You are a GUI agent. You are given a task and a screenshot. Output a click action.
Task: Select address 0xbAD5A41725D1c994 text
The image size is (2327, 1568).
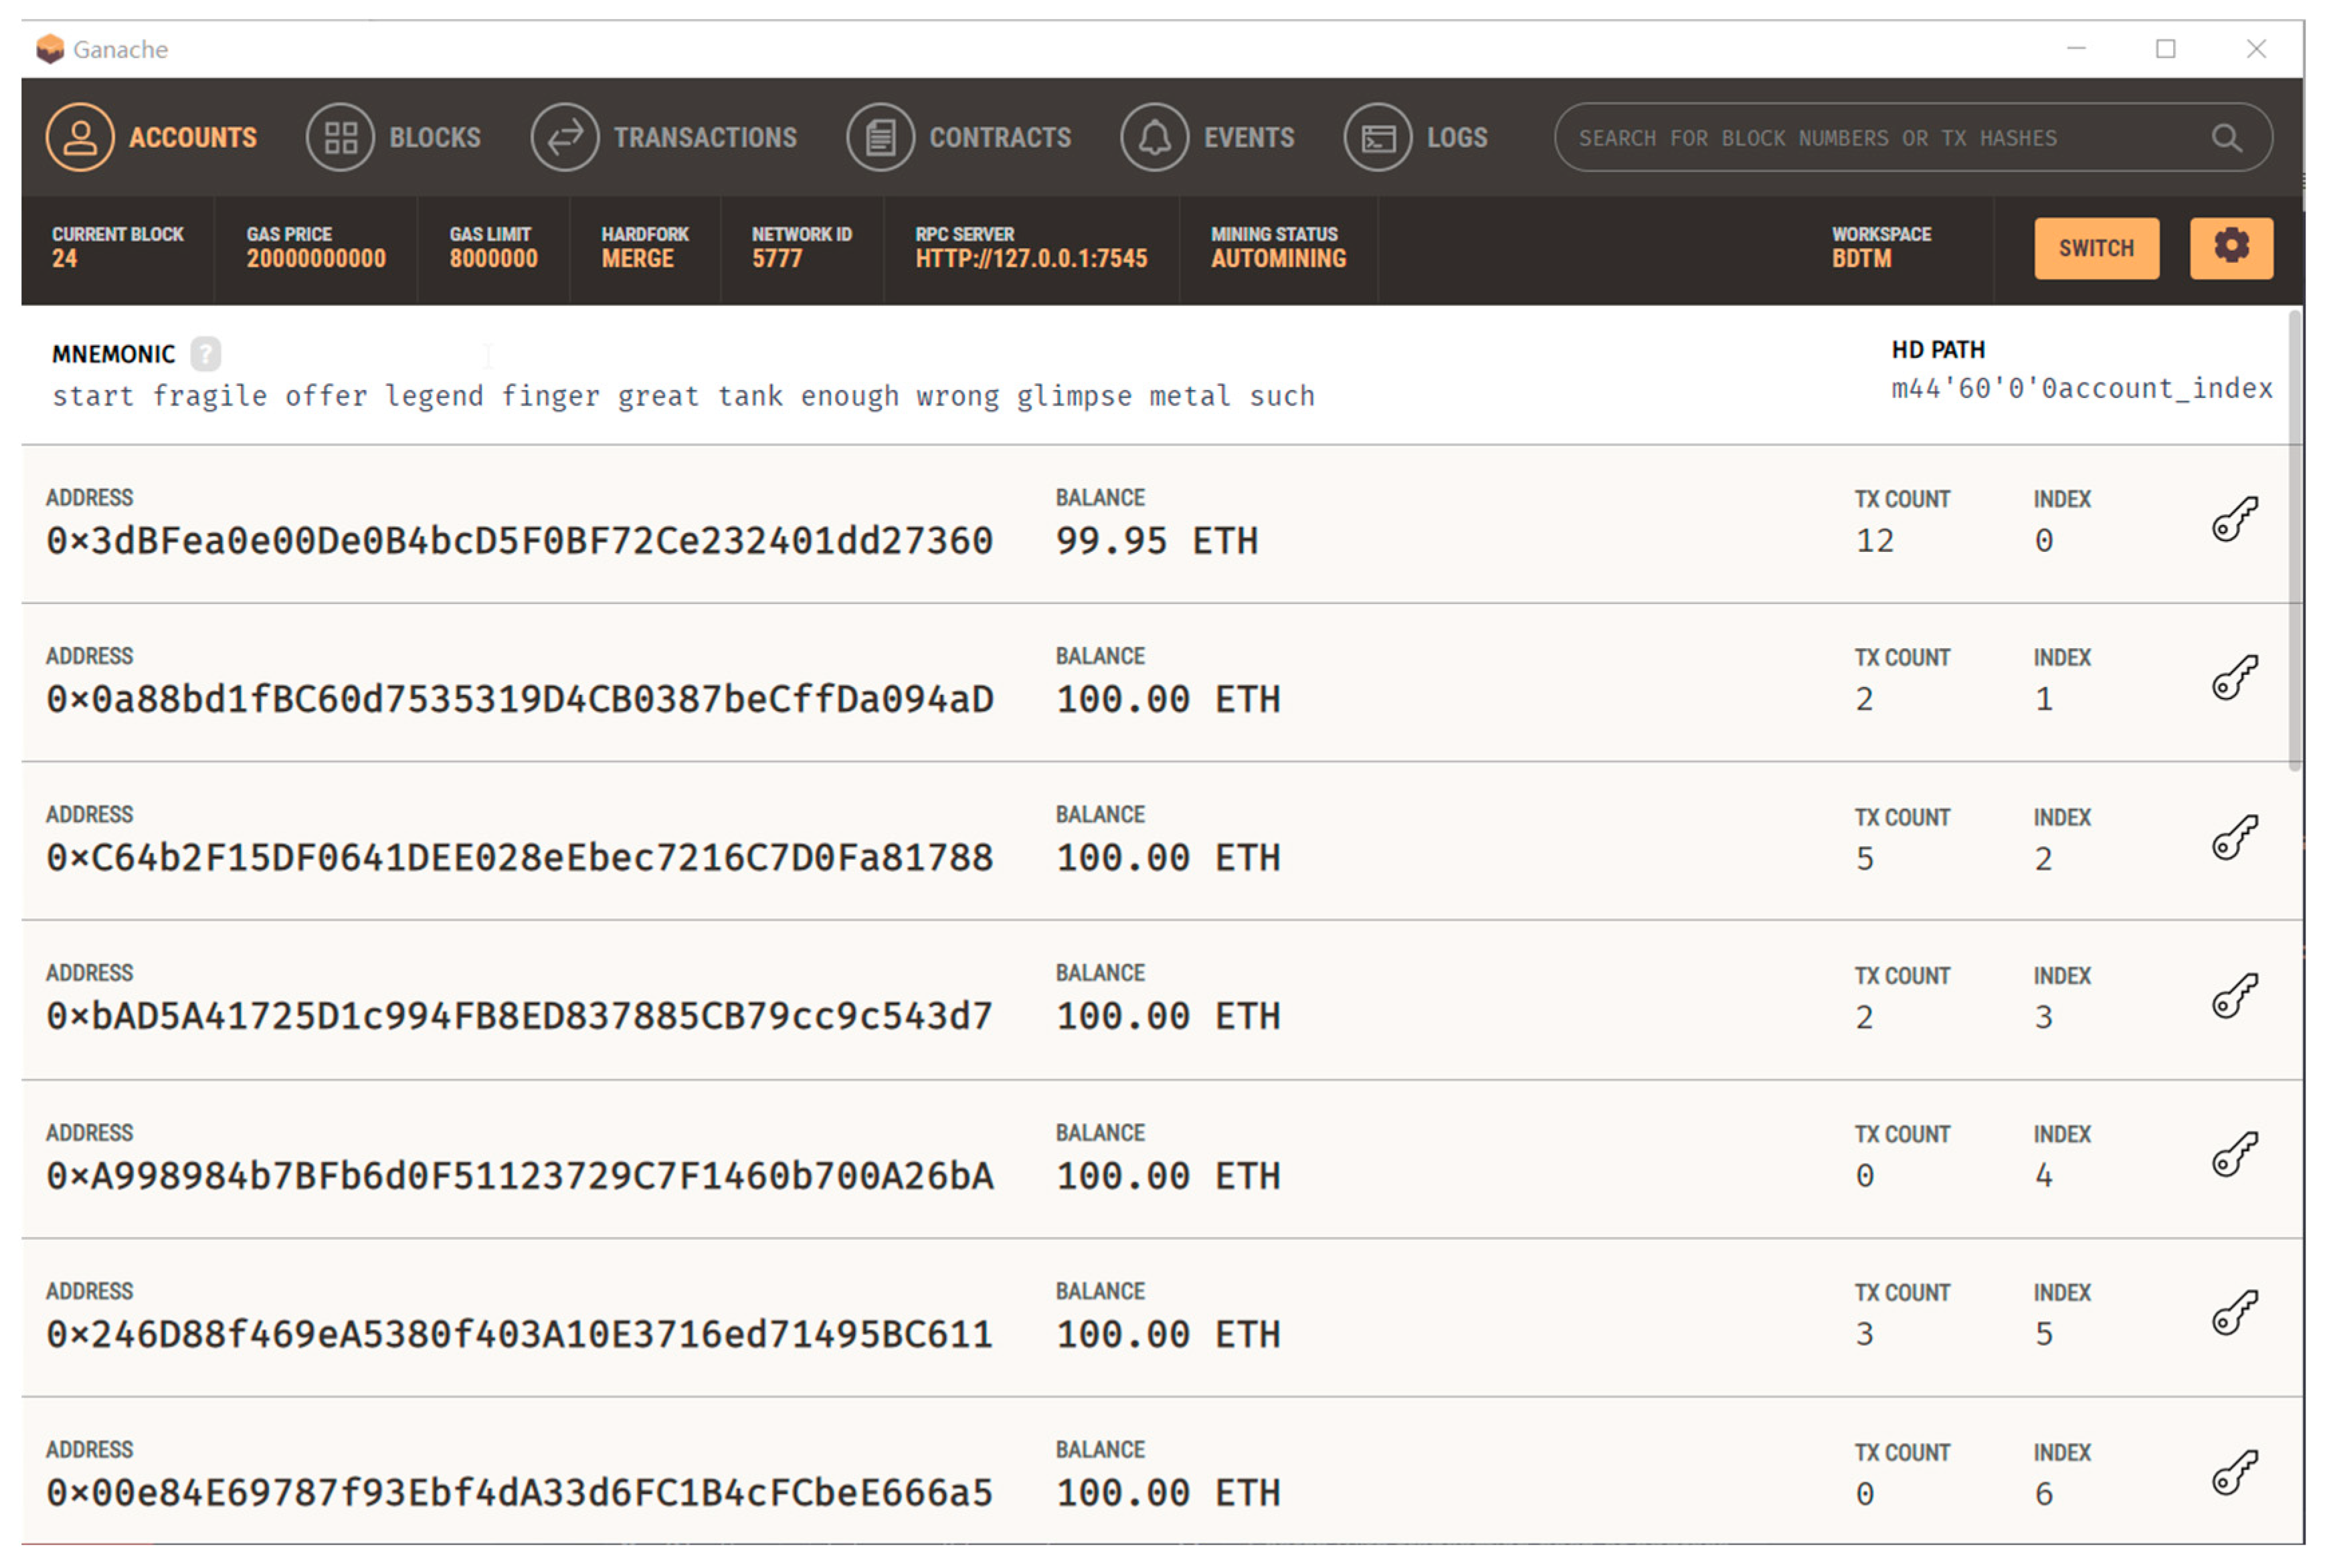click(x=519, y=1016)
